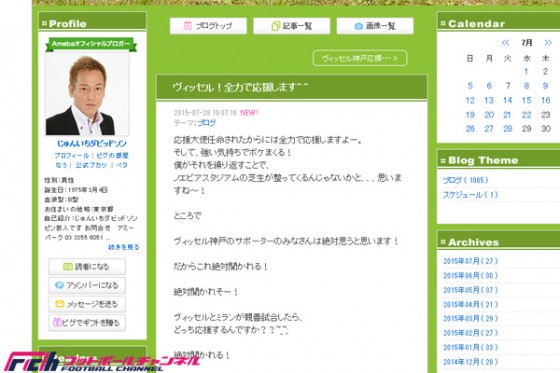
Task: Click the green pages icon on 記事一覧
Action: click(x=275, y=26)
